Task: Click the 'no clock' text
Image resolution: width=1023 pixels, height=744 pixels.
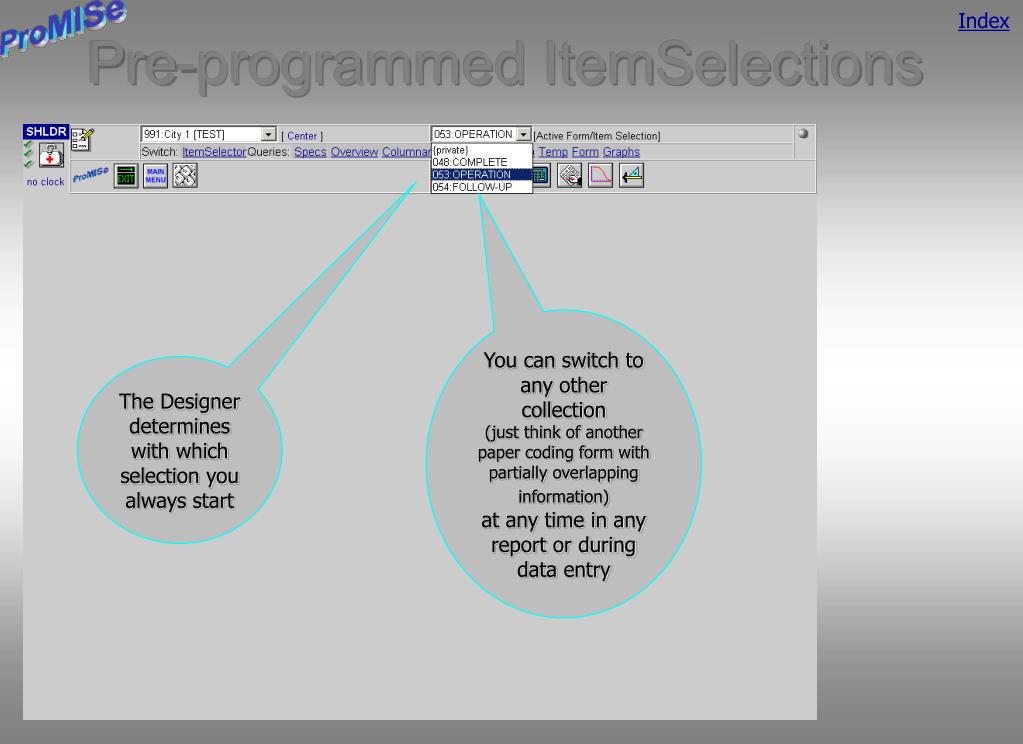Action: coord(46,182)
